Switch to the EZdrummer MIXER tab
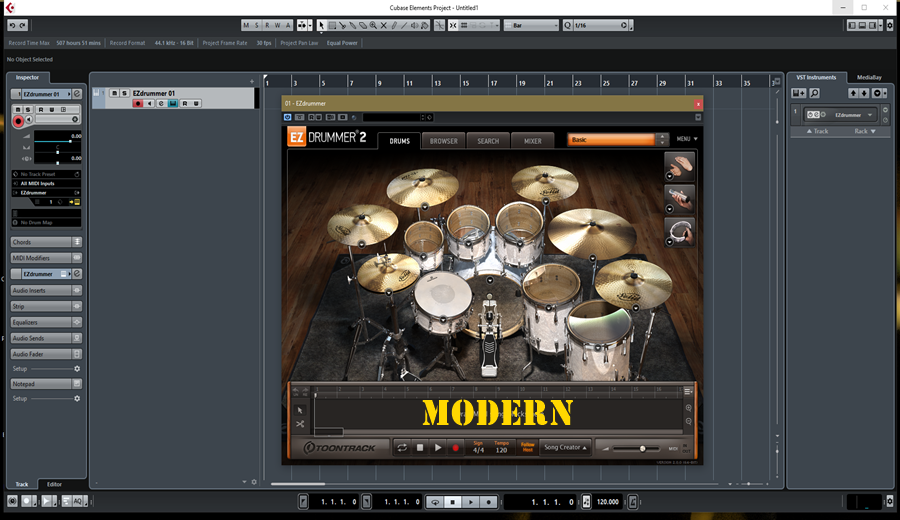 click(x=533, y=141)
